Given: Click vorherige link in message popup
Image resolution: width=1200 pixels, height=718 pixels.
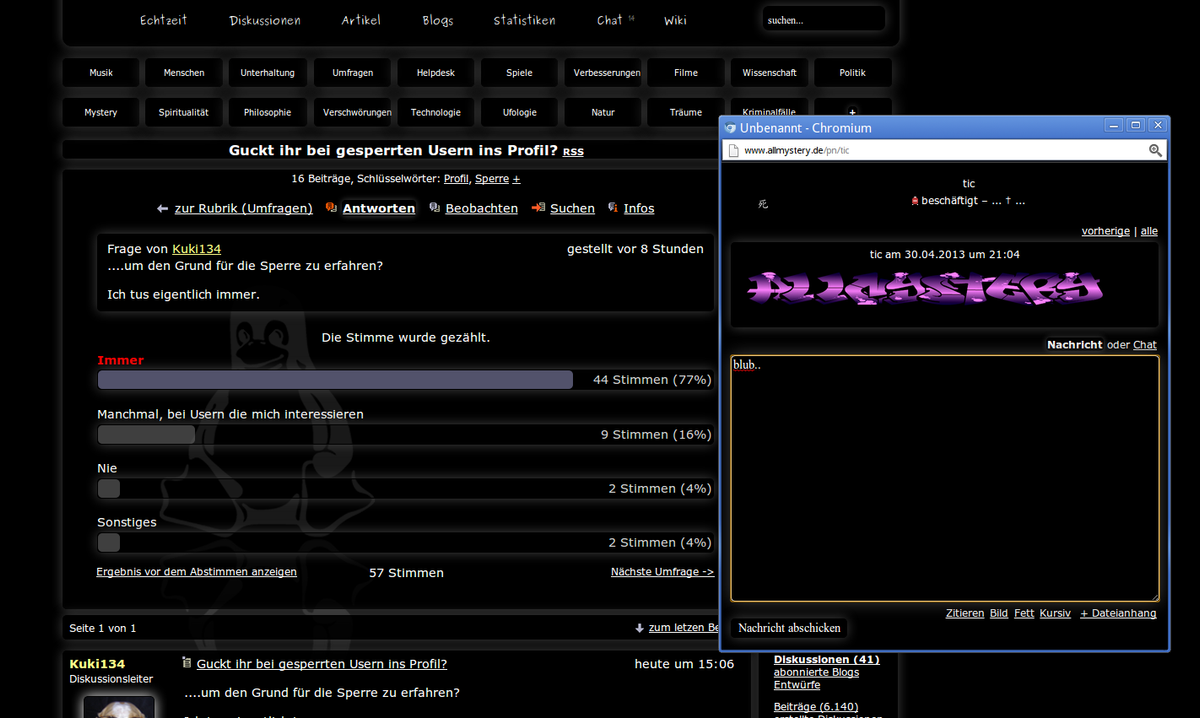Looking at the screenshot, I should (1105, 231).
